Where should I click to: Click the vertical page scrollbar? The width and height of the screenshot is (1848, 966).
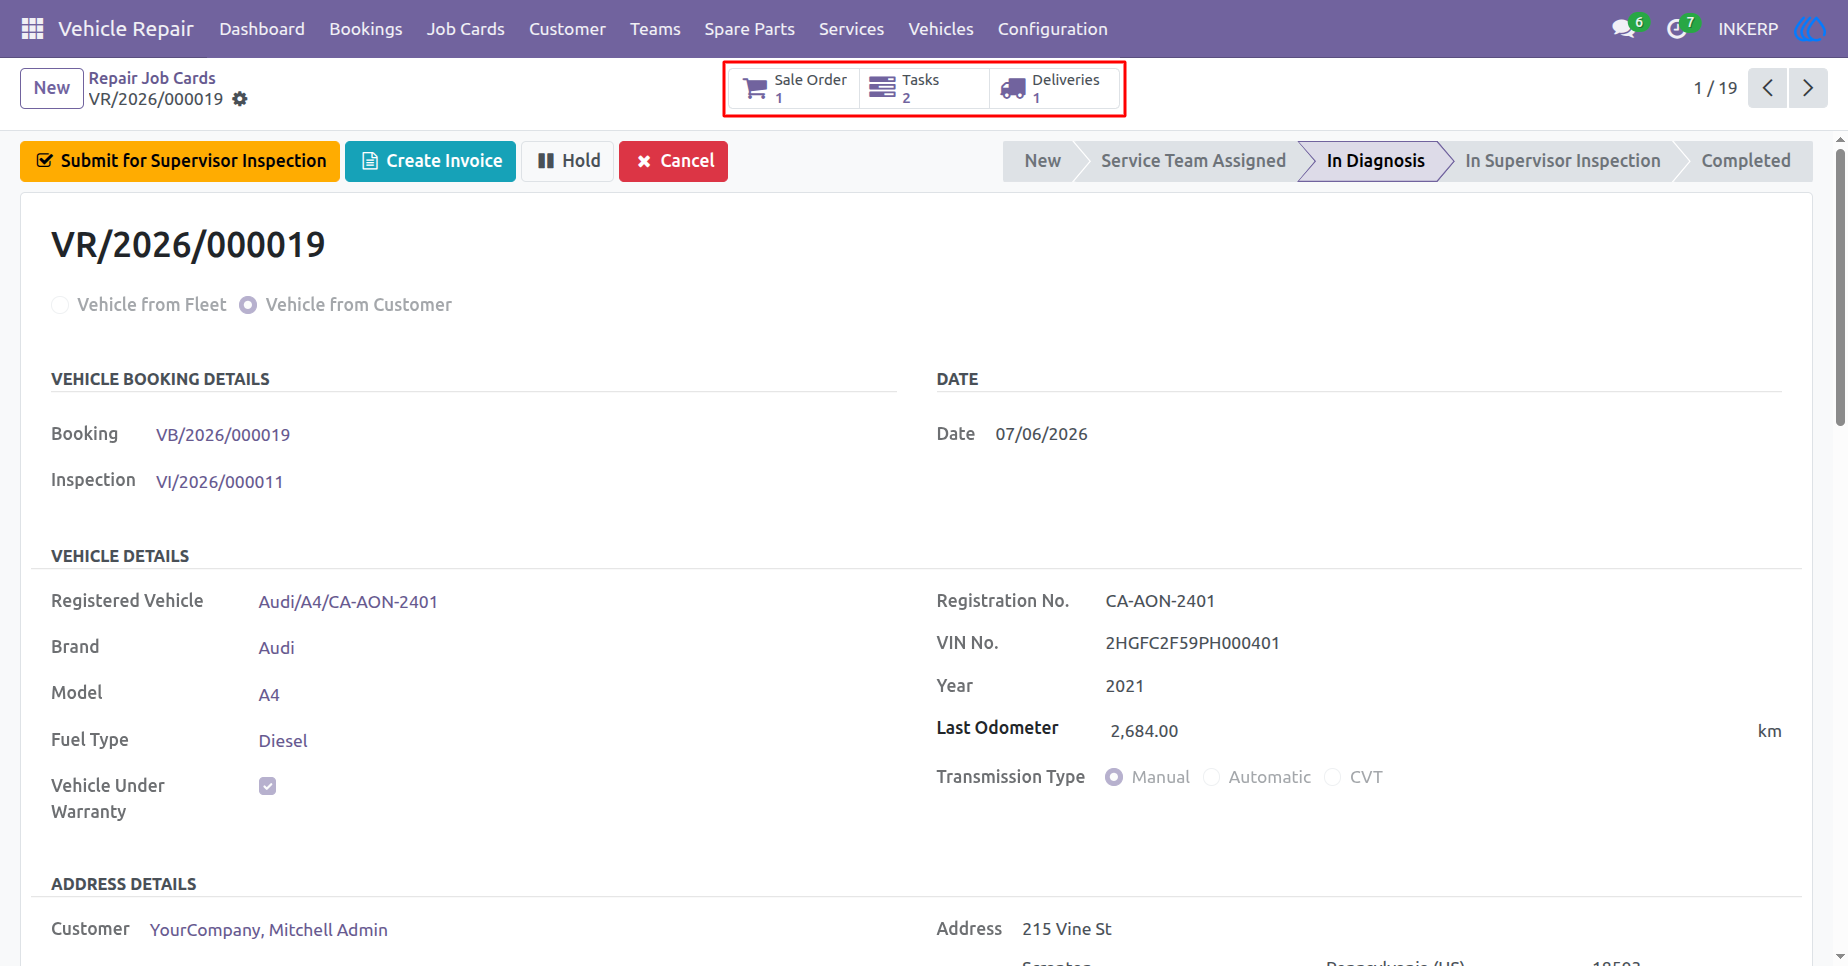pyautogui.click(x=1840, y=288)
